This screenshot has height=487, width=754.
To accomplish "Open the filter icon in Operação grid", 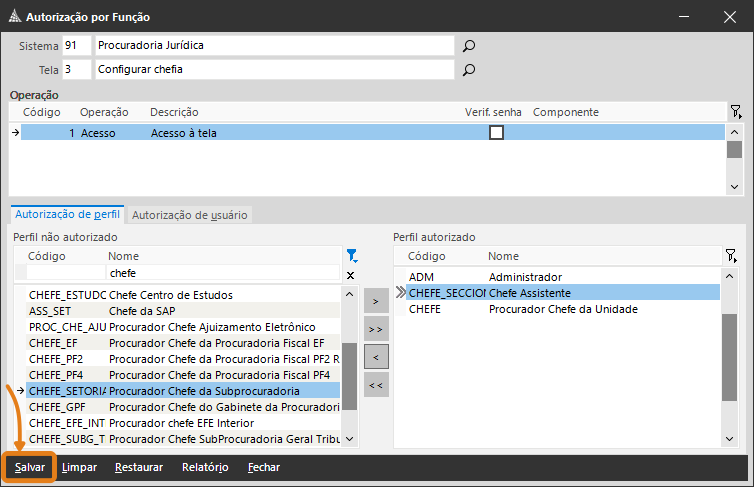I will [735, 112].
